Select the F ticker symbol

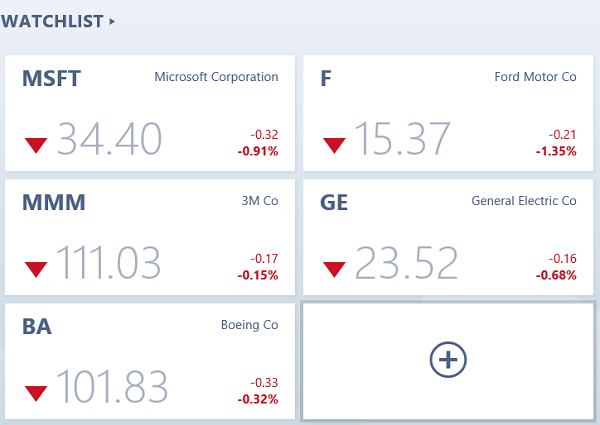pyautogui.click(x=326, y=78)
